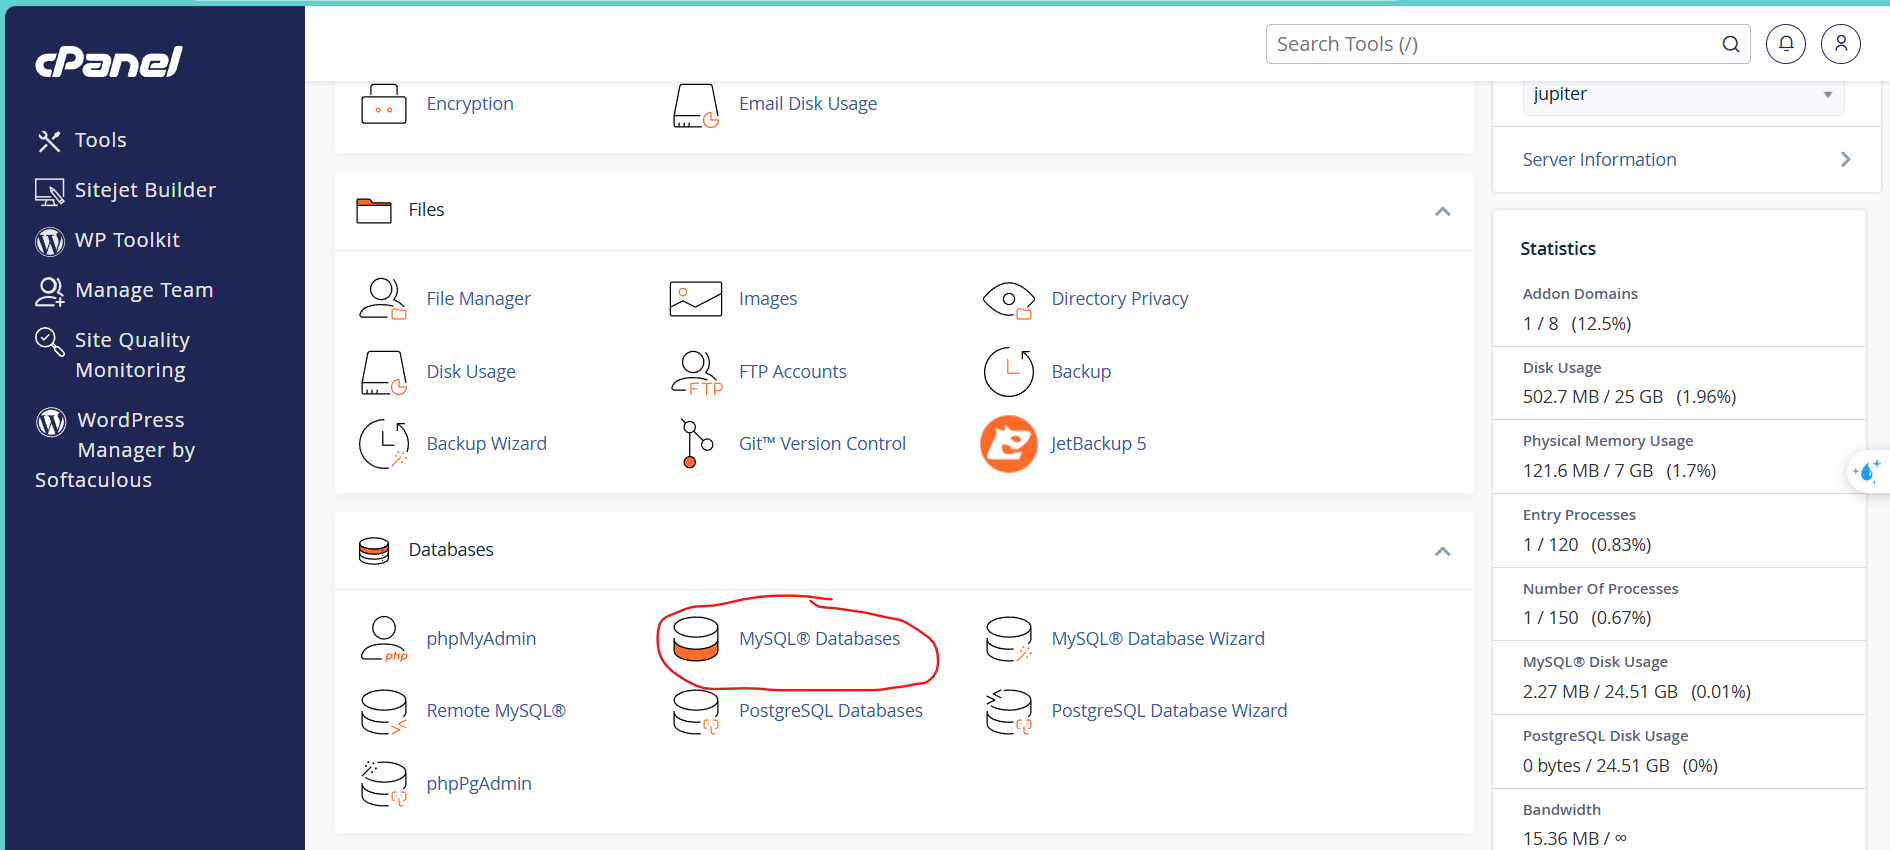
Task: Open the orange JetBackup 5 icon
Action: click(1008, 444)
